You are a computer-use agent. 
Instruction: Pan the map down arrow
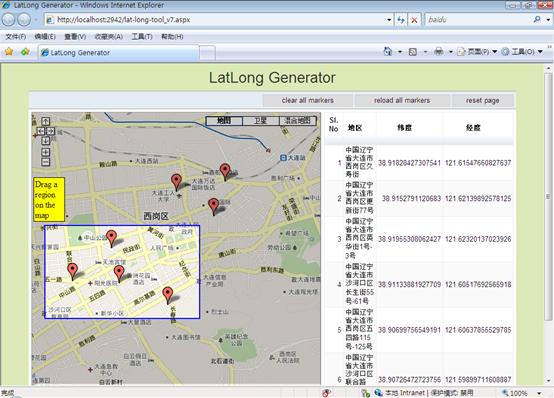(46, 141)
